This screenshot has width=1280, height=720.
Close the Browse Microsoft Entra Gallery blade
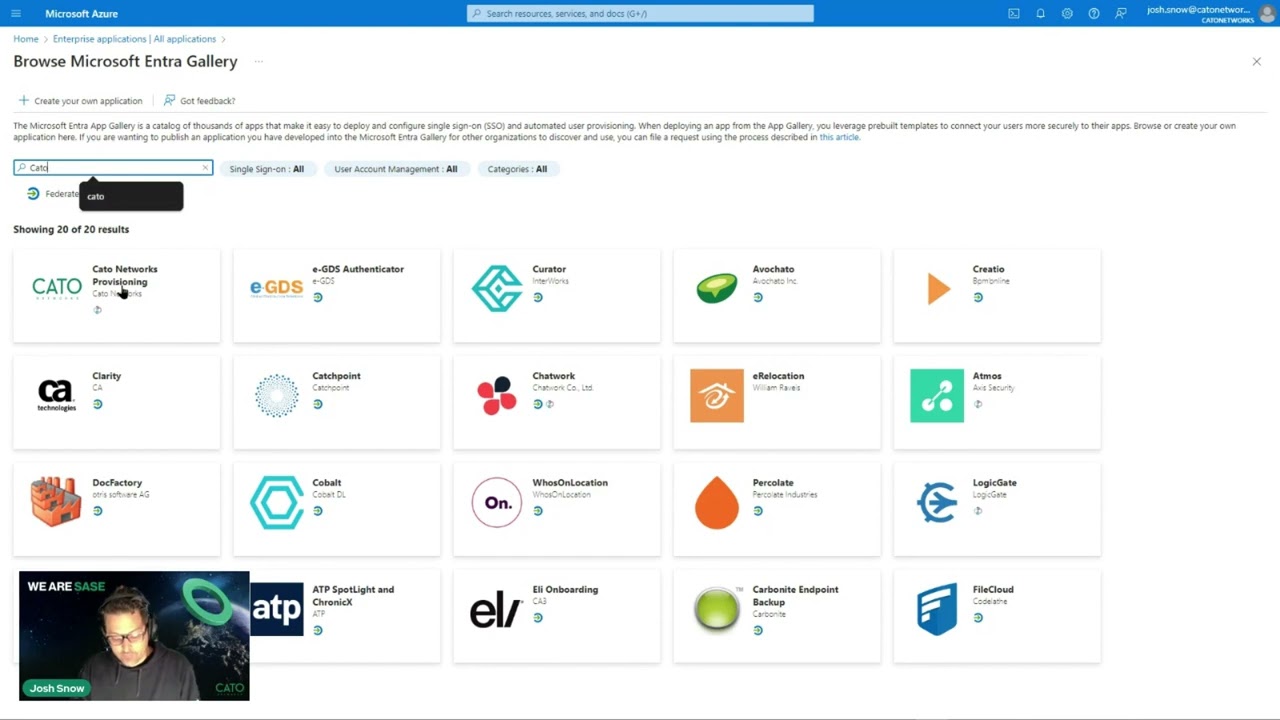[x=1257, y=62]
